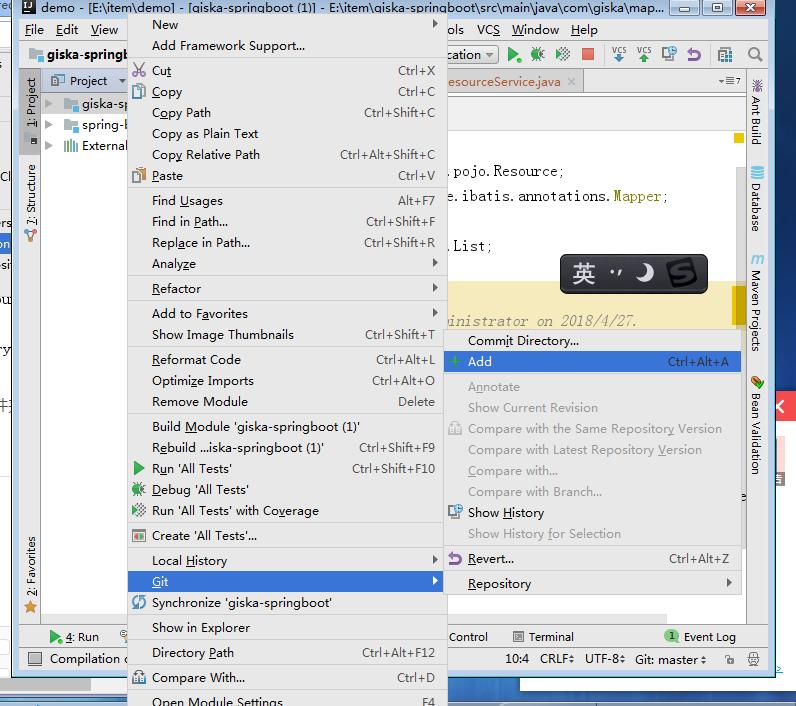Open the 4: Run tool window
The height and width of the screenshot is (706, 796).
coord(75,636)
